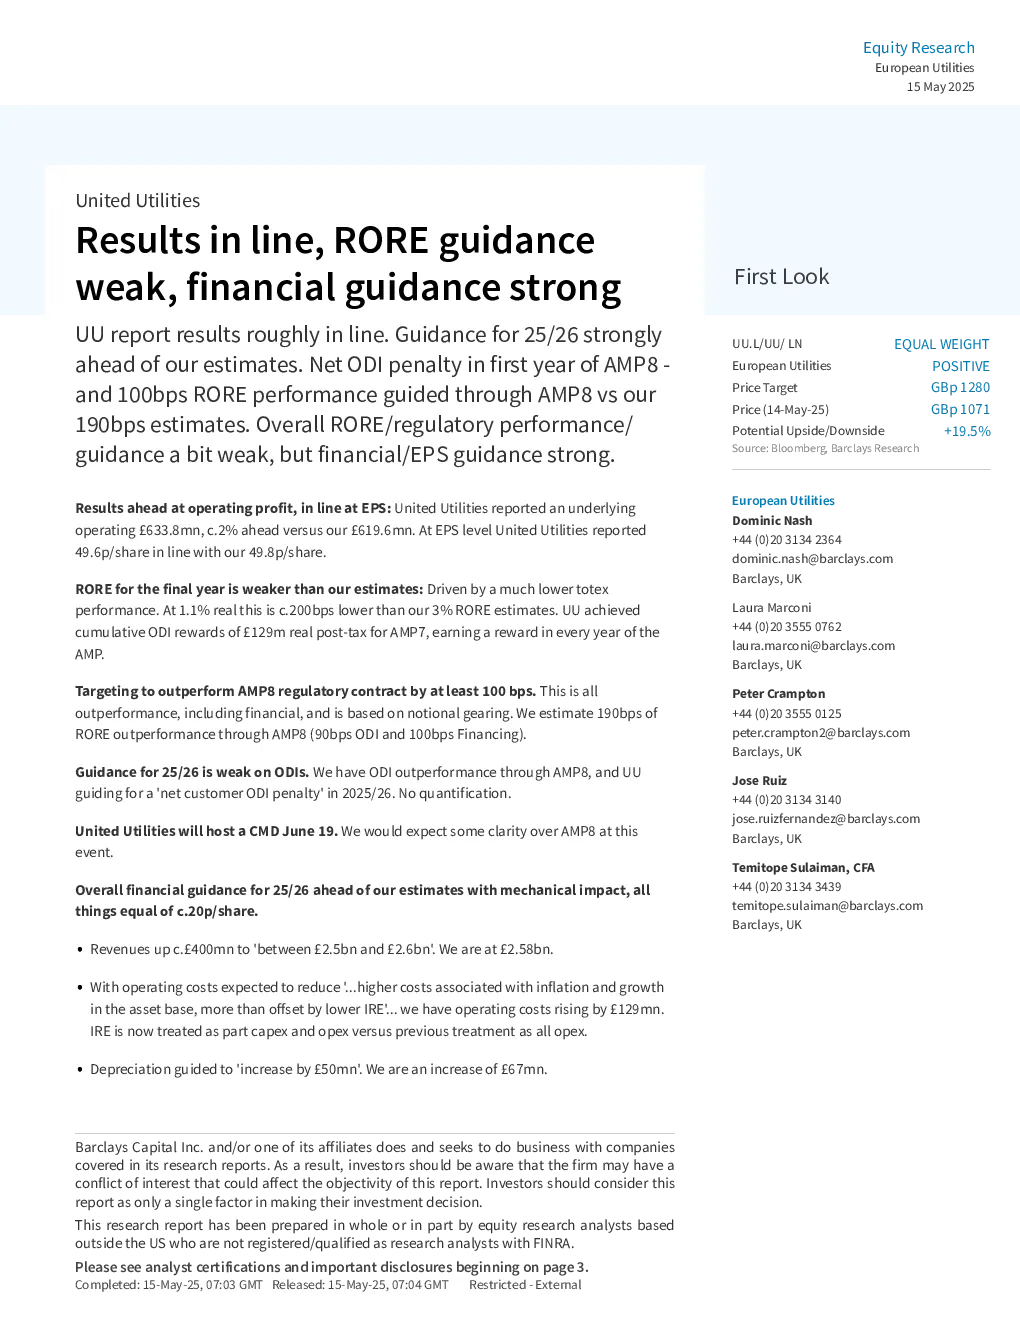Click laura.marconi@barclays.com email address
The image size is (1020, 1320).
(x=813, y=646)
